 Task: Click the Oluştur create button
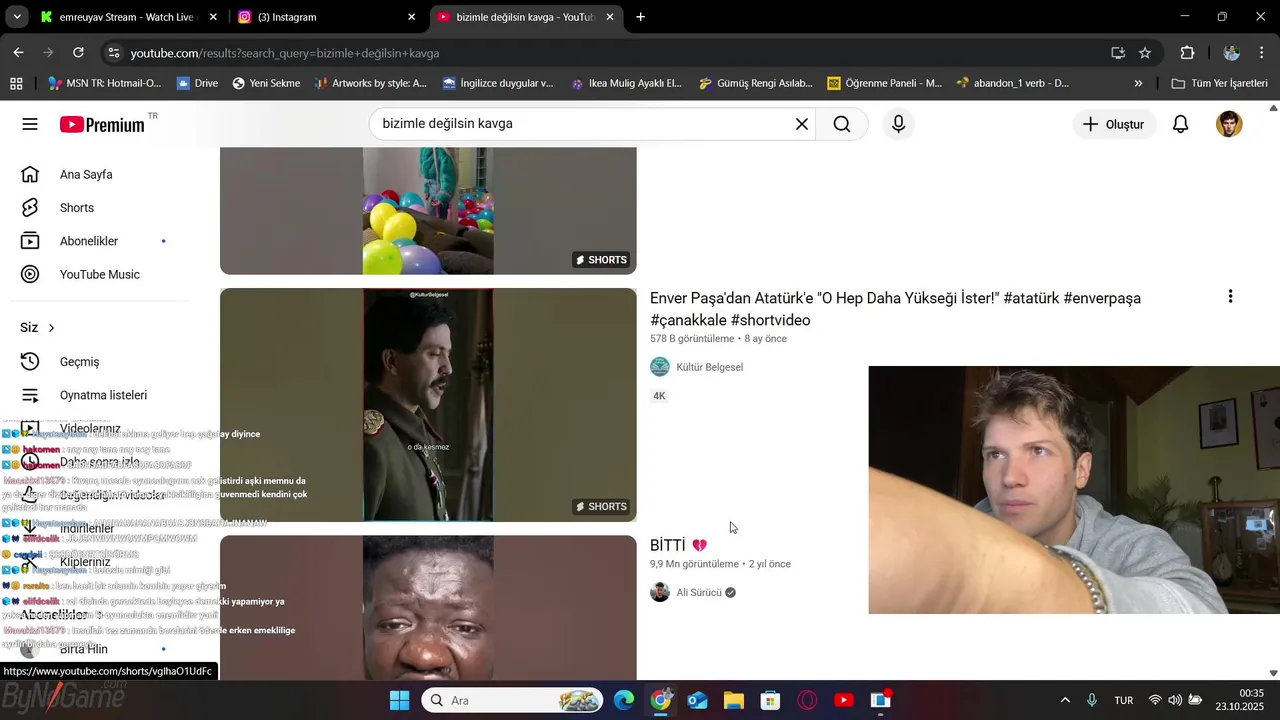1114,124
